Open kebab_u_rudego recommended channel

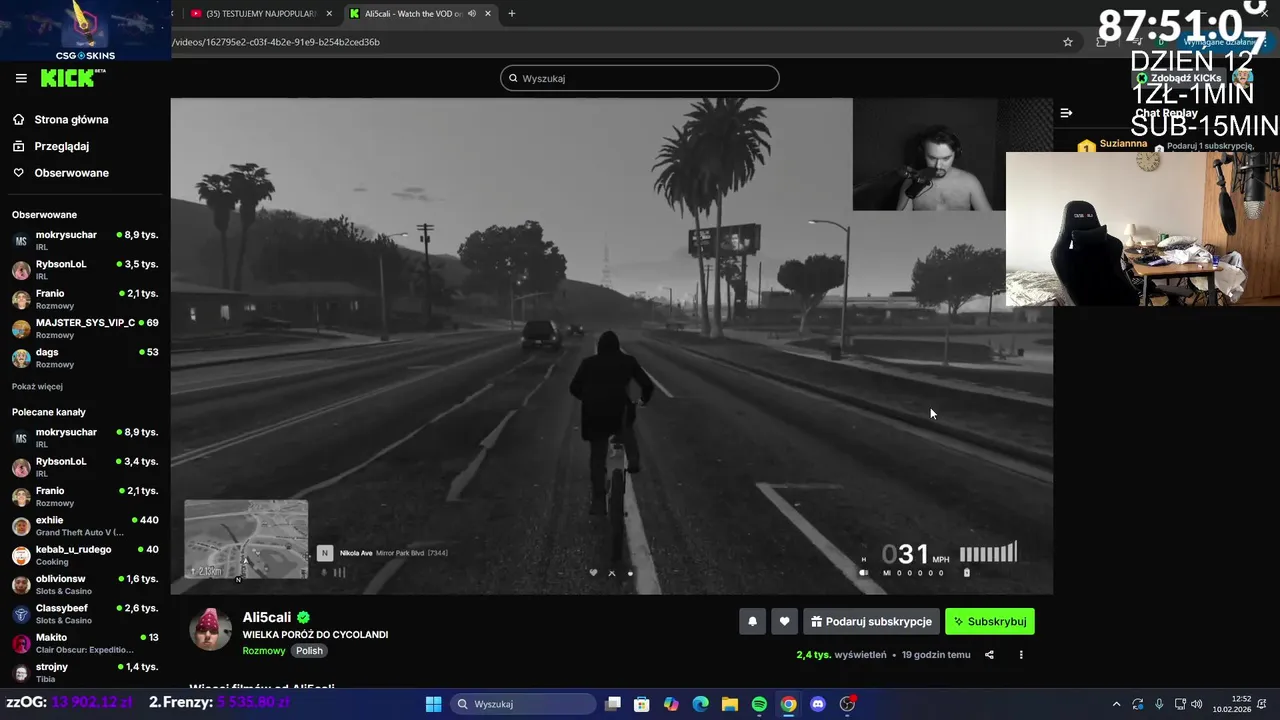[x=85, y=555]
